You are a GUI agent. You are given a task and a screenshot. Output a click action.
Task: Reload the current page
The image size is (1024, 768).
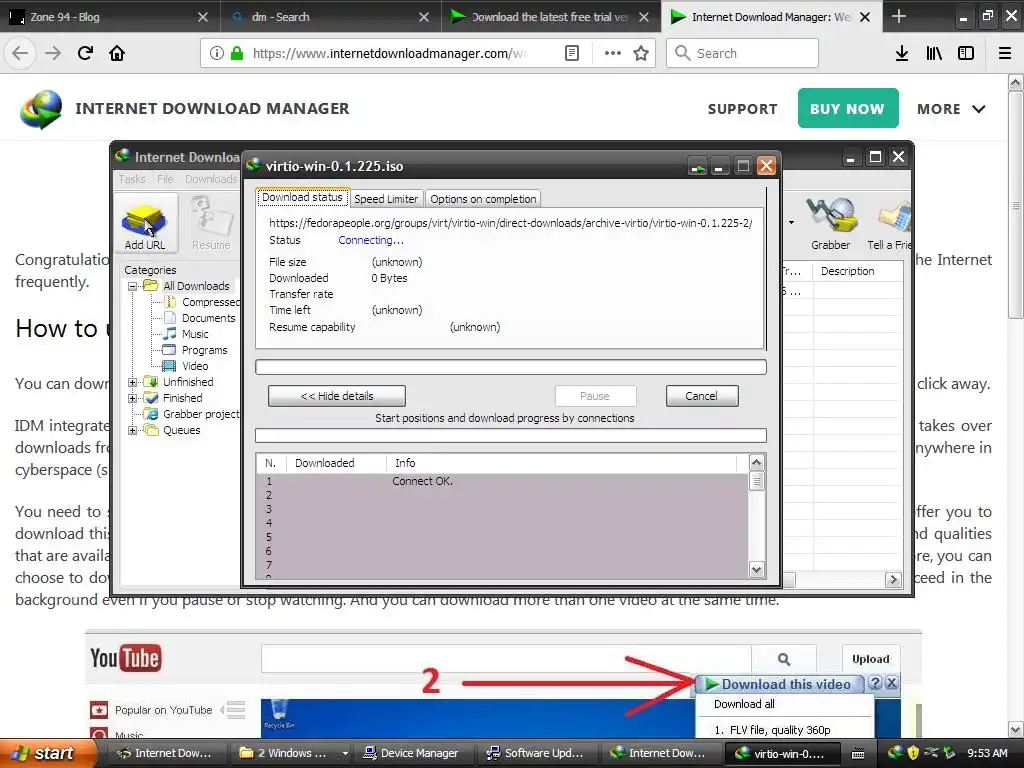(x=85, y=53)
